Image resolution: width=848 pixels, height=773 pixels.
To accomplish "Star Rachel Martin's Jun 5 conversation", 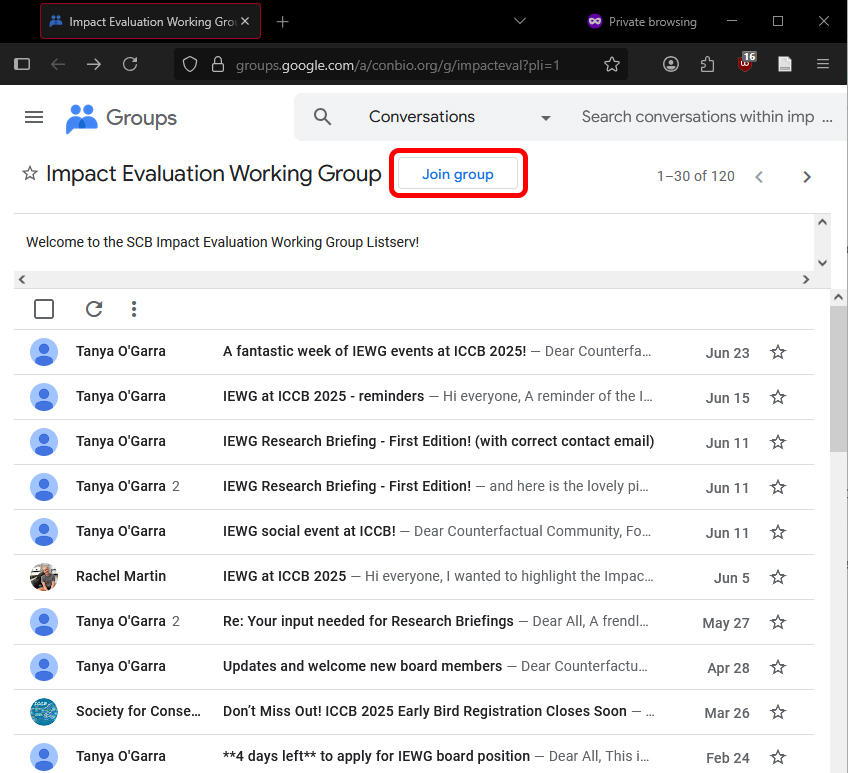I will 778,577.
